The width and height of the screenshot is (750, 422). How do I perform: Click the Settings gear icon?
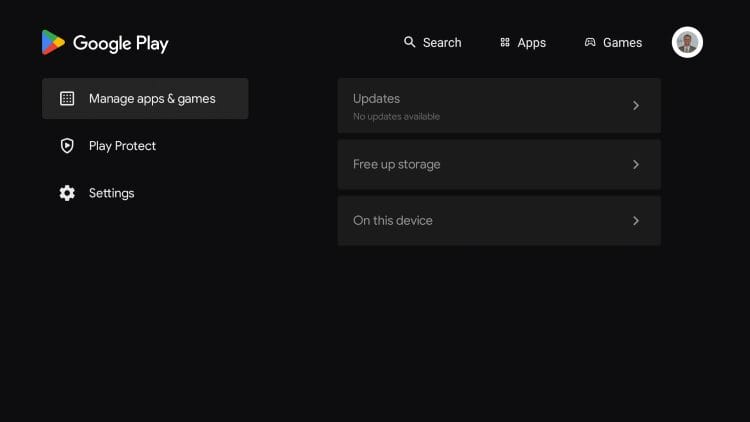[x=67, y=193]
